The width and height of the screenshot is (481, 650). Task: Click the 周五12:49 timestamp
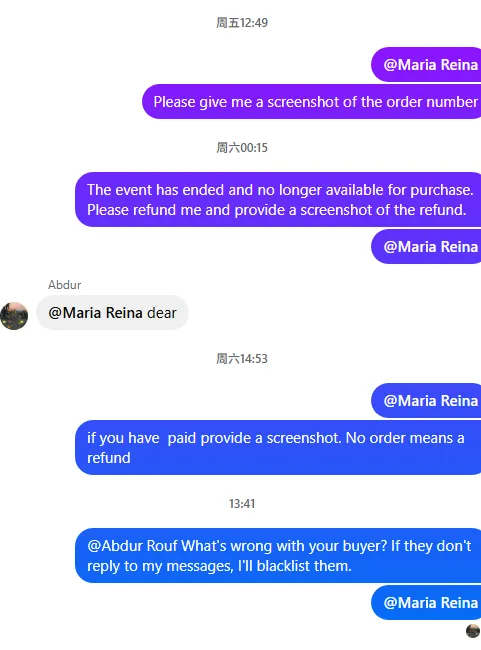tap(242, 22)
